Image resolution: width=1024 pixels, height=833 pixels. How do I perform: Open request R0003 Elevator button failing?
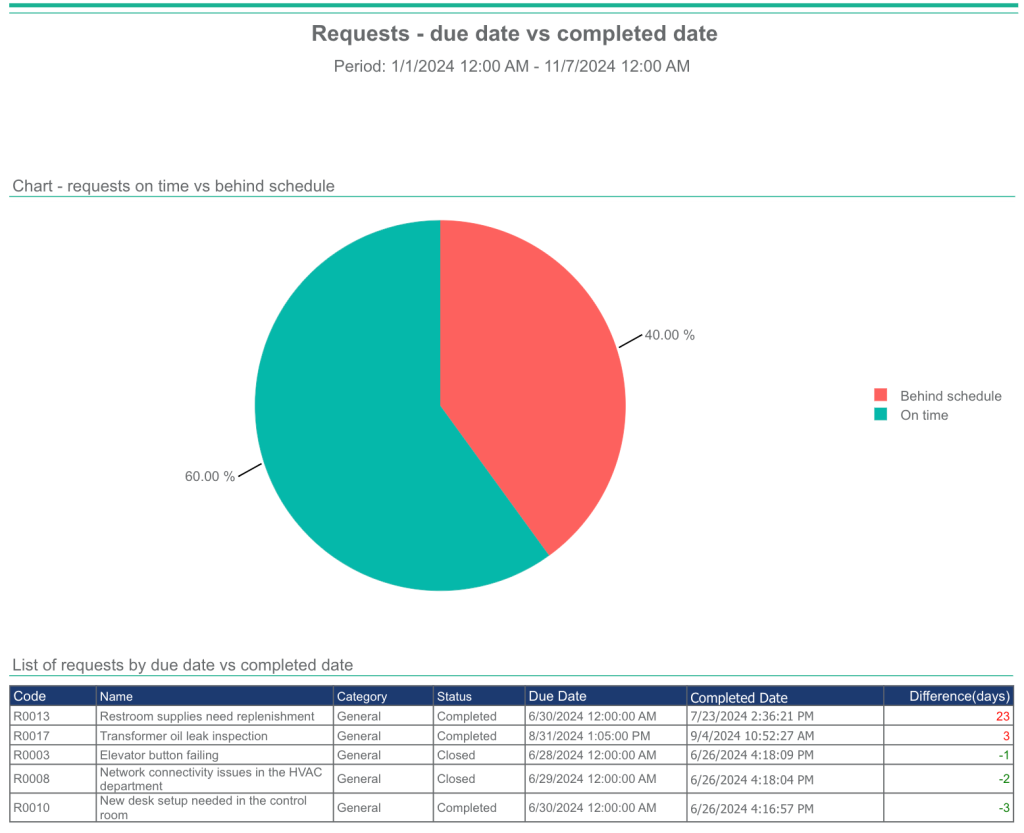[x=160, y=755]
